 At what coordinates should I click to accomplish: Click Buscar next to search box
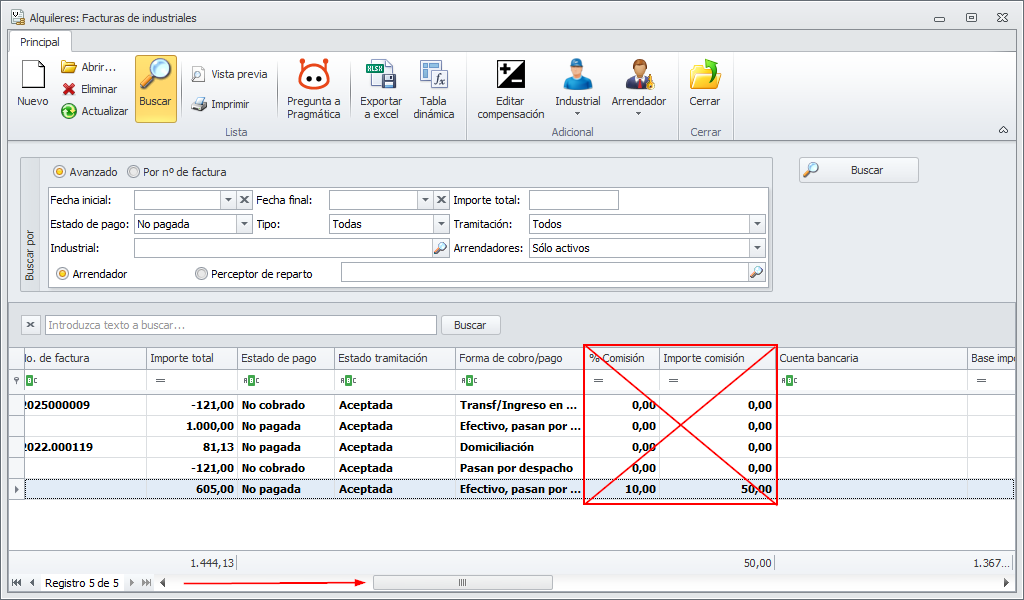[x=470, y=324]
